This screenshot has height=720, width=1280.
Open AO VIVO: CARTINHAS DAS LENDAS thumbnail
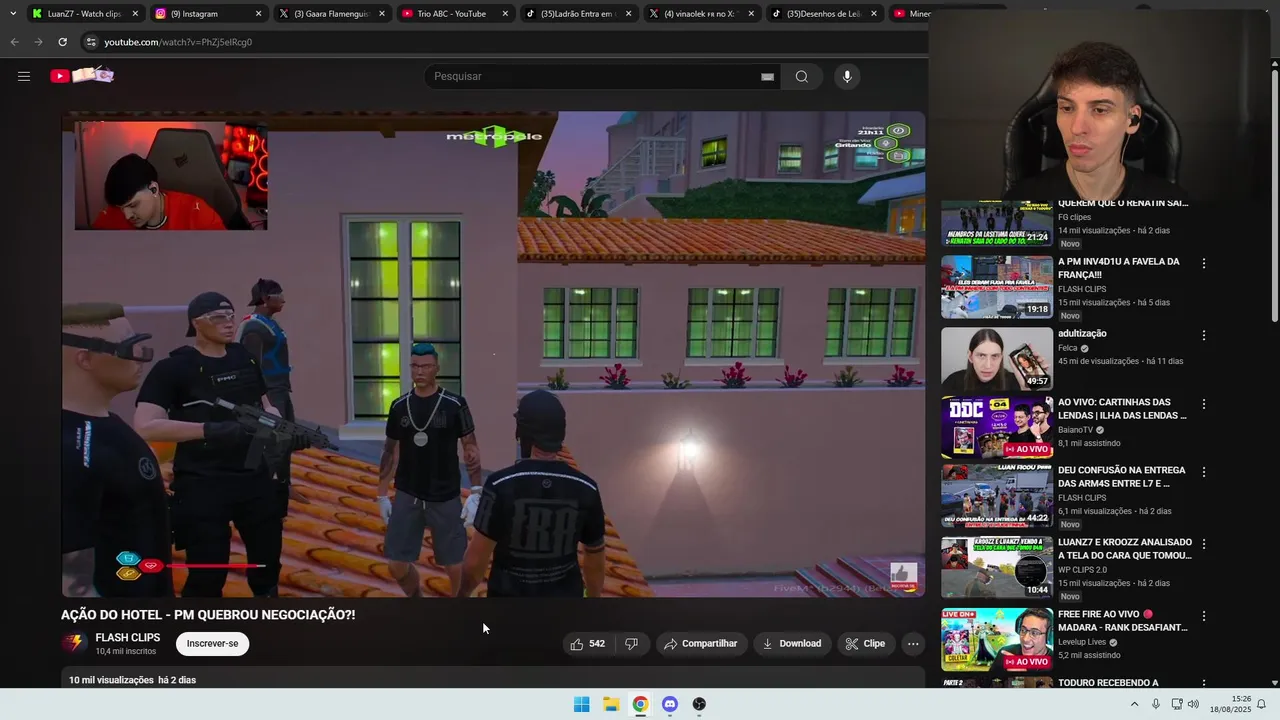pos(996,428)
